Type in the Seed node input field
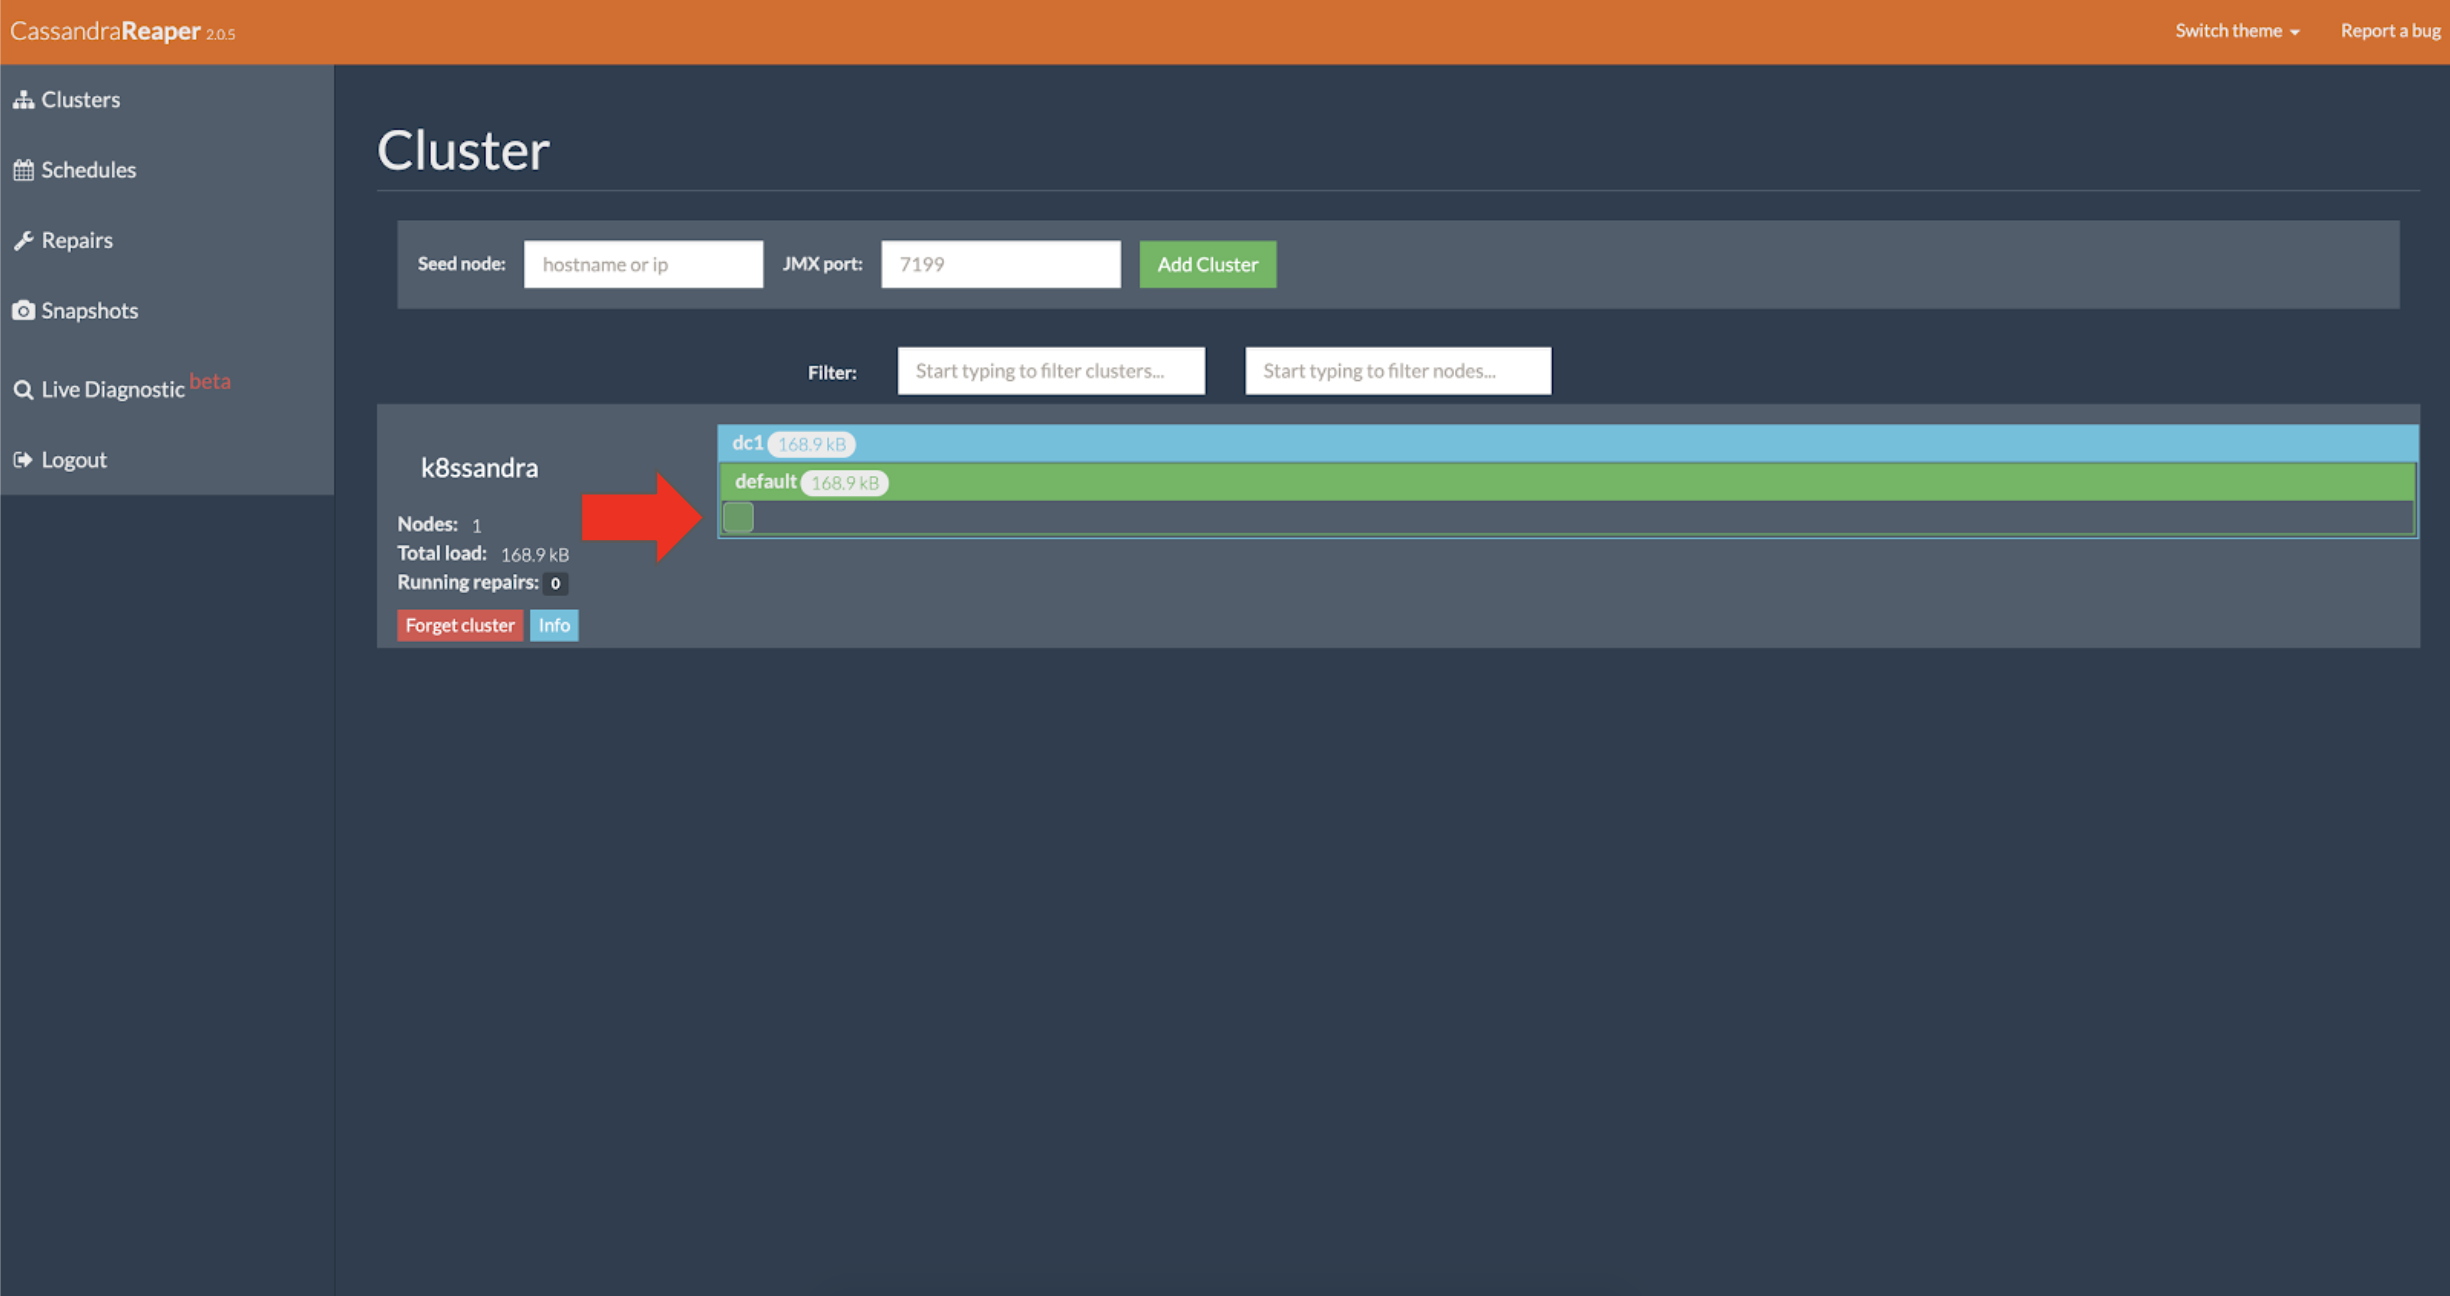Viewport: 2450px width, 1296px height. coord(643,262)
